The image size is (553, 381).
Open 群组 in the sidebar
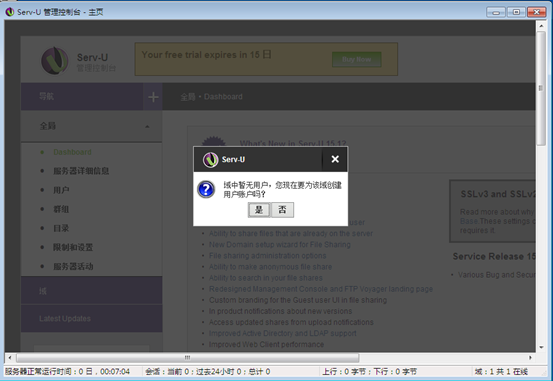[x=61, y=209]
